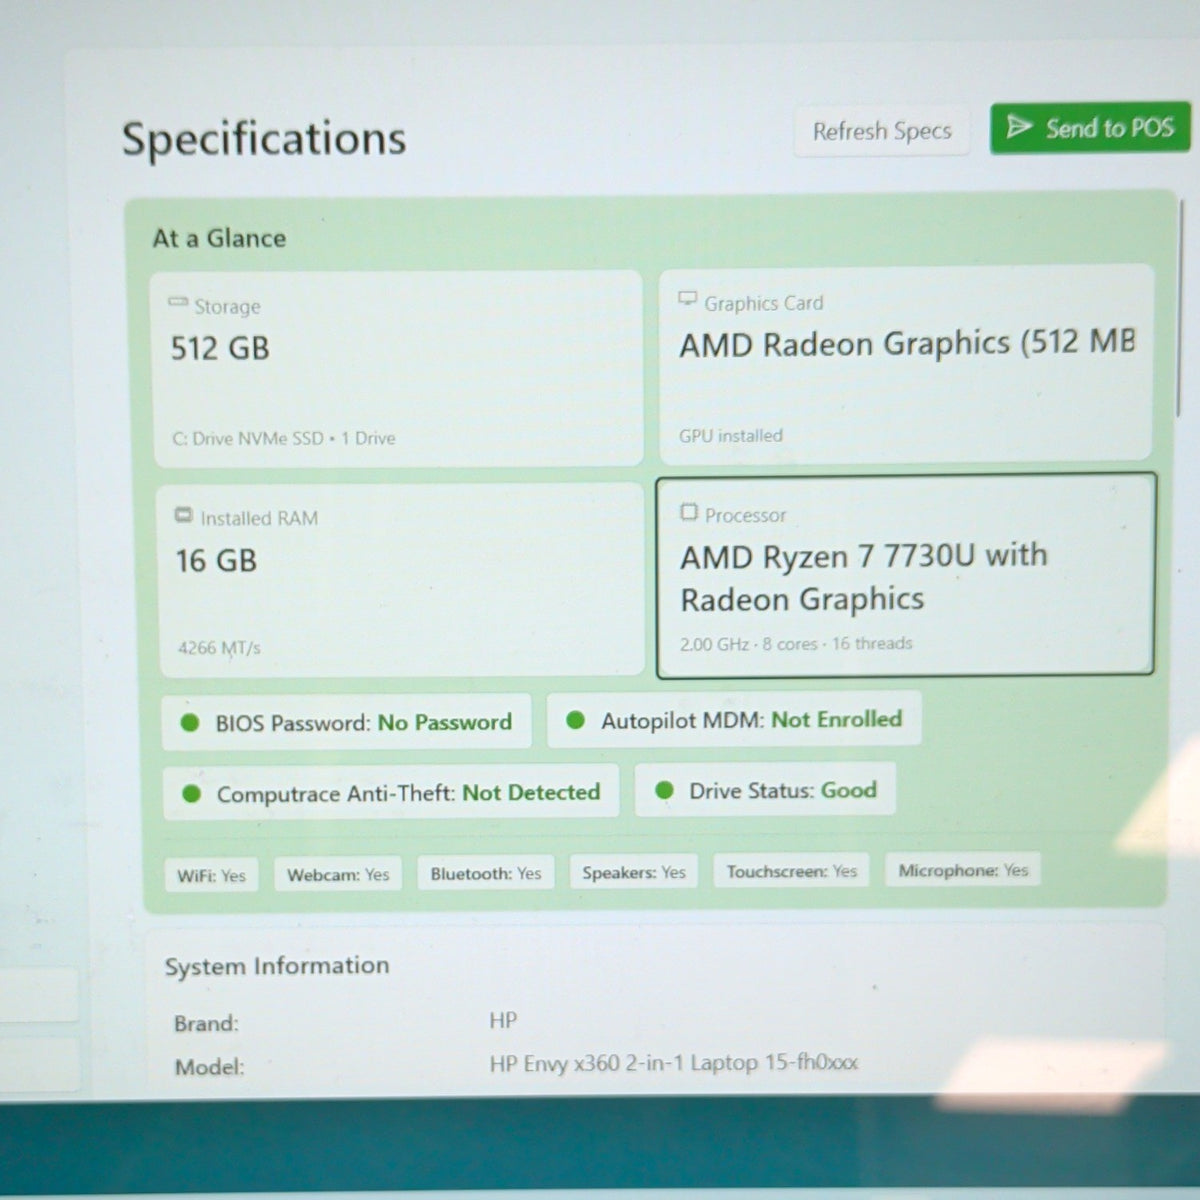This screenshot has height=1200, width=1200.
Task: Click the WiFi: Yes chip
Action: click(211, 875)
